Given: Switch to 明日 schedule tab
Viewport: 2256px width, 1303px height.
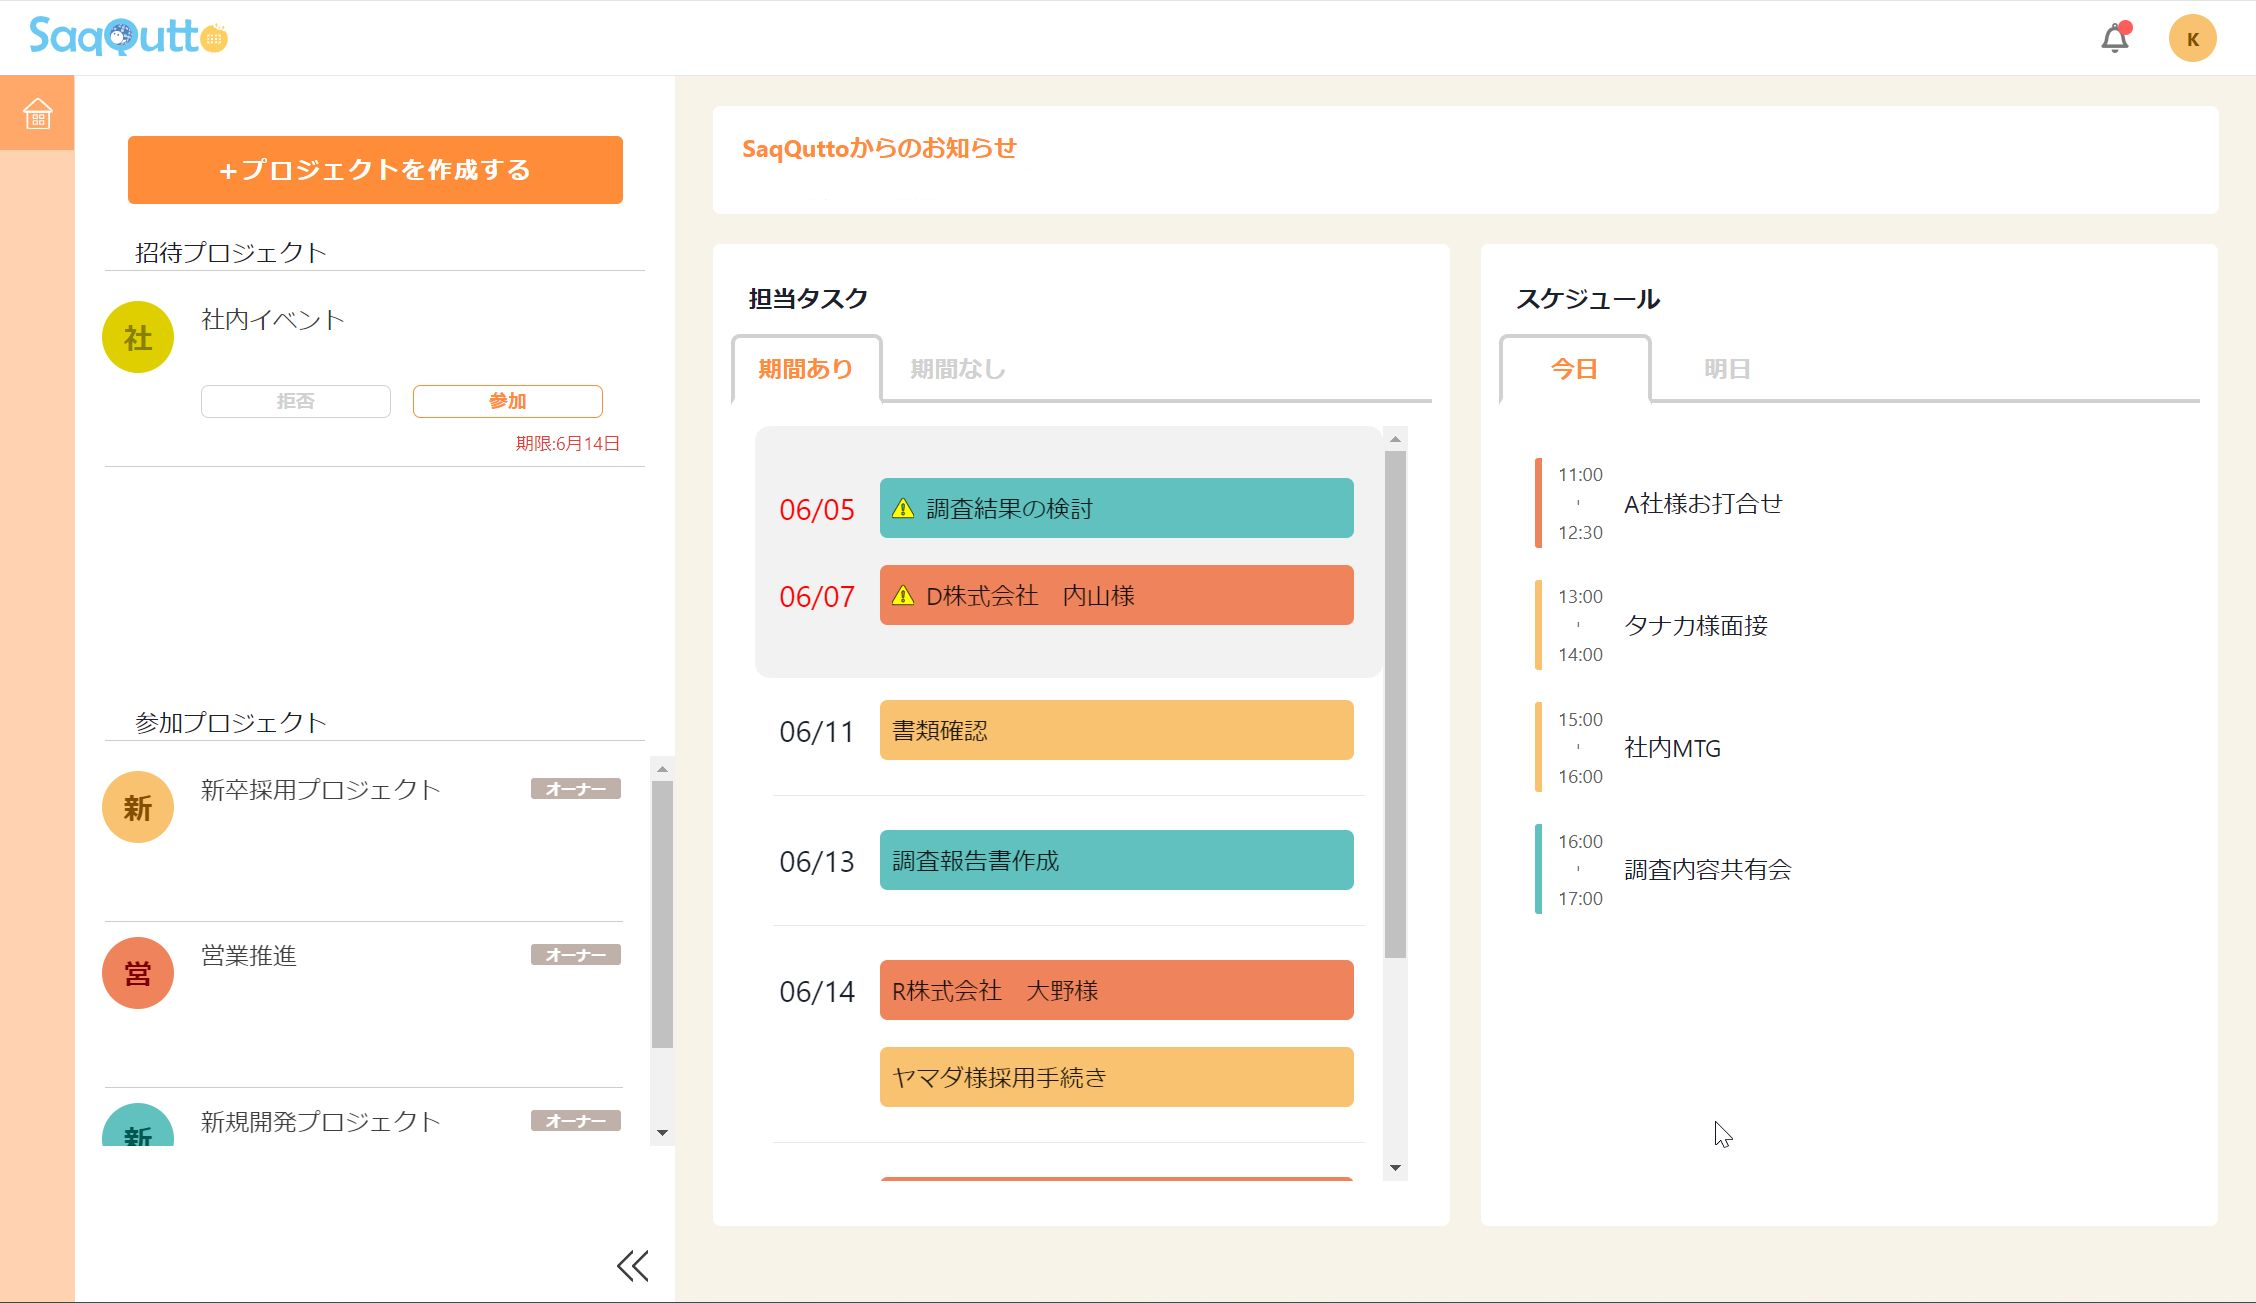Looking at the screenshot, I should [1726, 369].
